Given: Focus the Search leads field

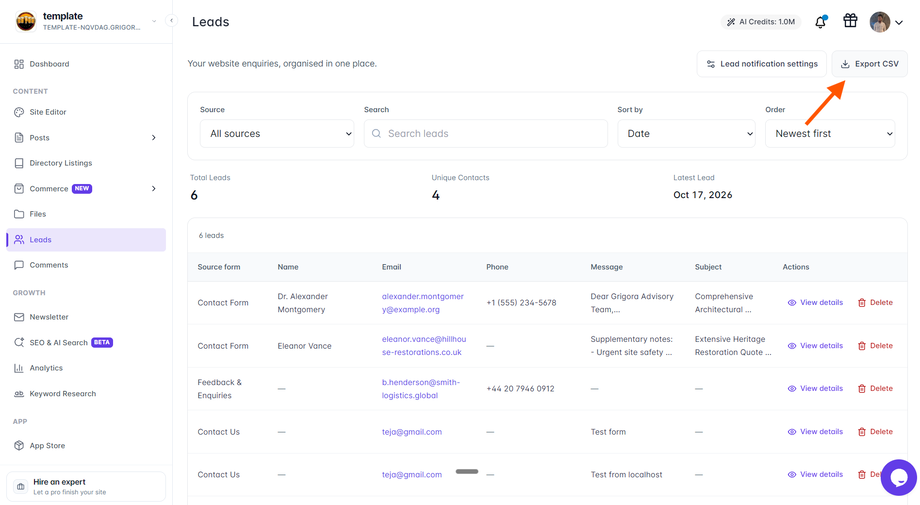Looking at the screenshot, I should [x=486, y=134].
